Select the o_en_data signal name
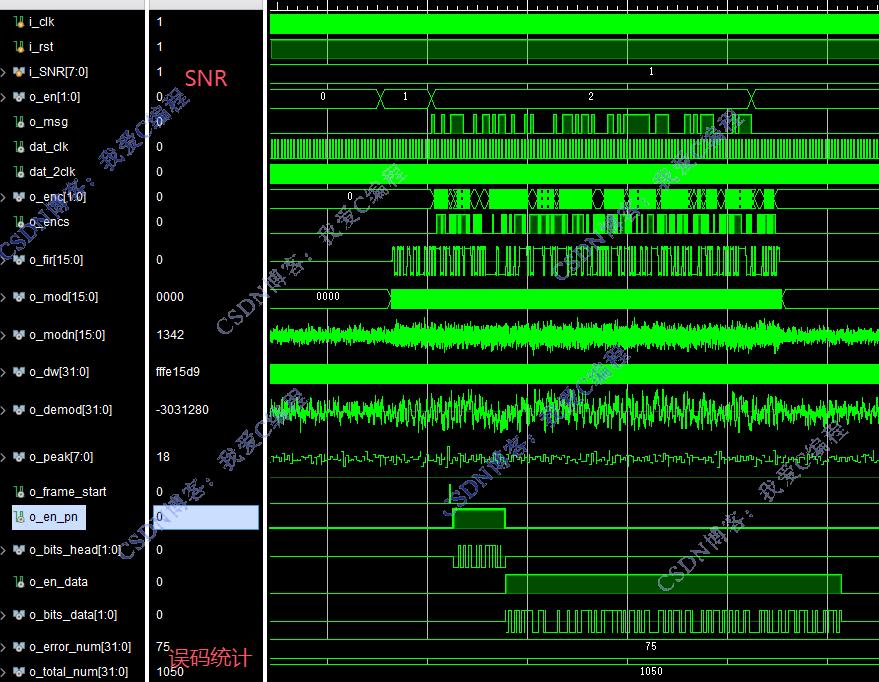879x682 pixels. coord(58,582)
